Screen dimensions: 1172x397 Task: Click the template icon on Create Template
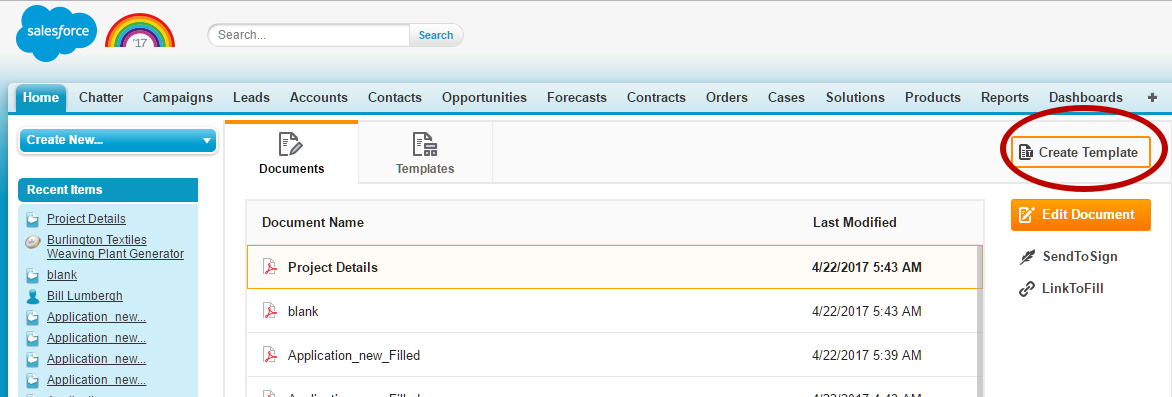tap(1026, 153)
